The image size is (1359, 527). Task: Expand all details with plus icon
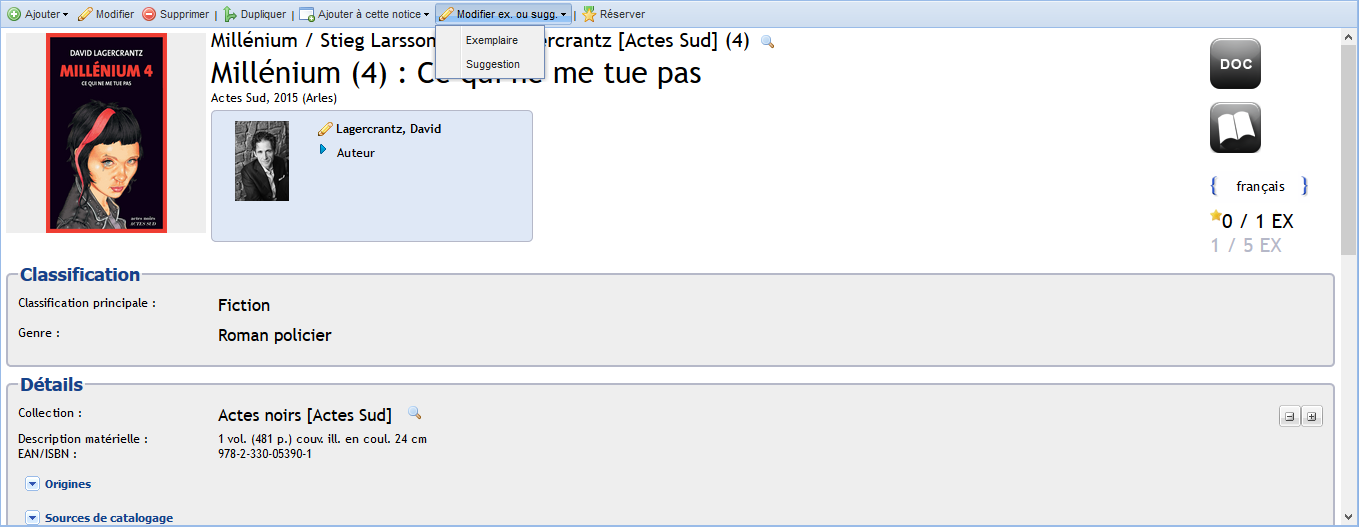[x=1311, y=416]
